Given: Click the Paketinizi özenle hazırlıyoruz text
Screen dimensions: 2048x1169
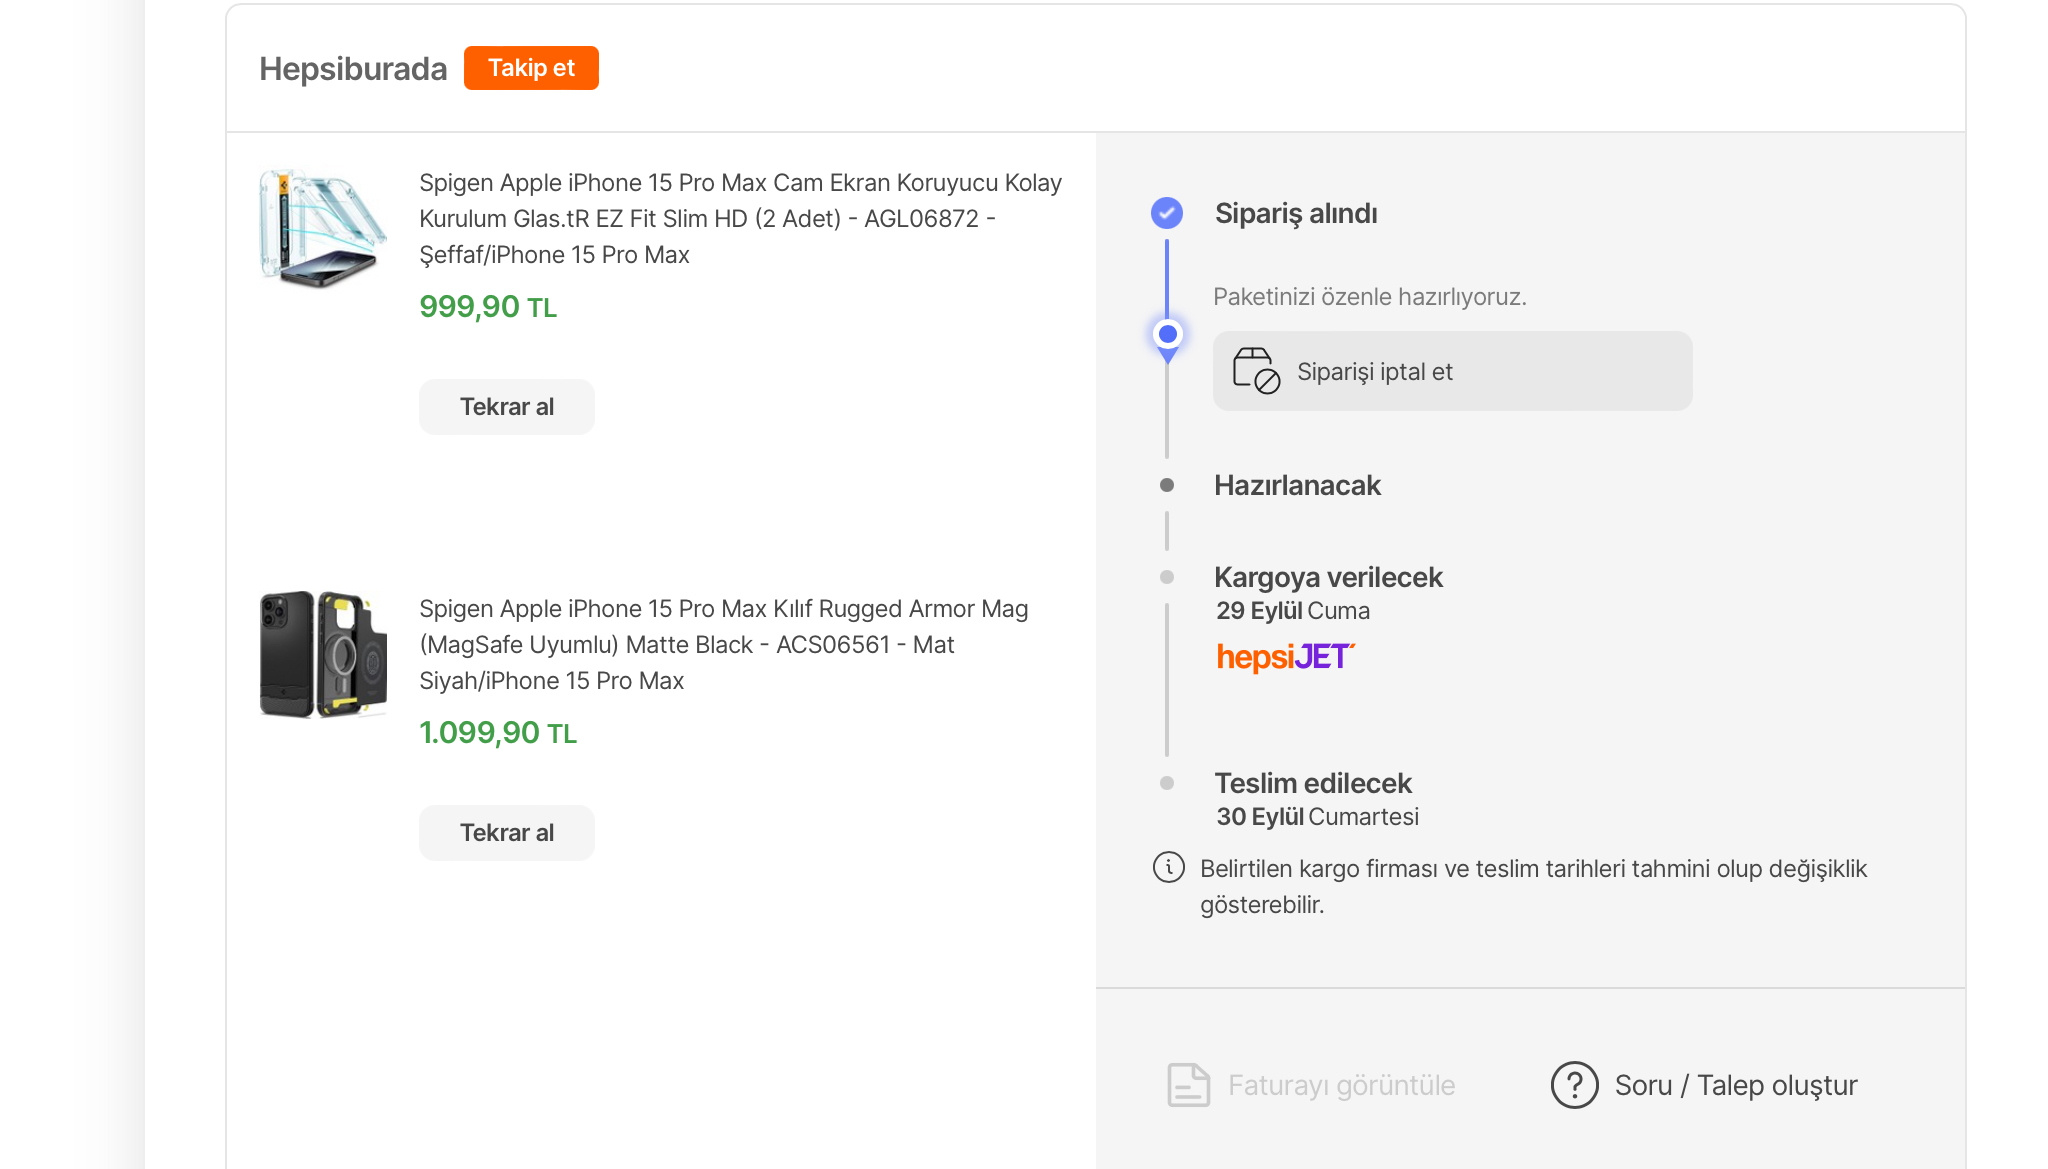Looking at the screenshot, I should (1370, 297).
